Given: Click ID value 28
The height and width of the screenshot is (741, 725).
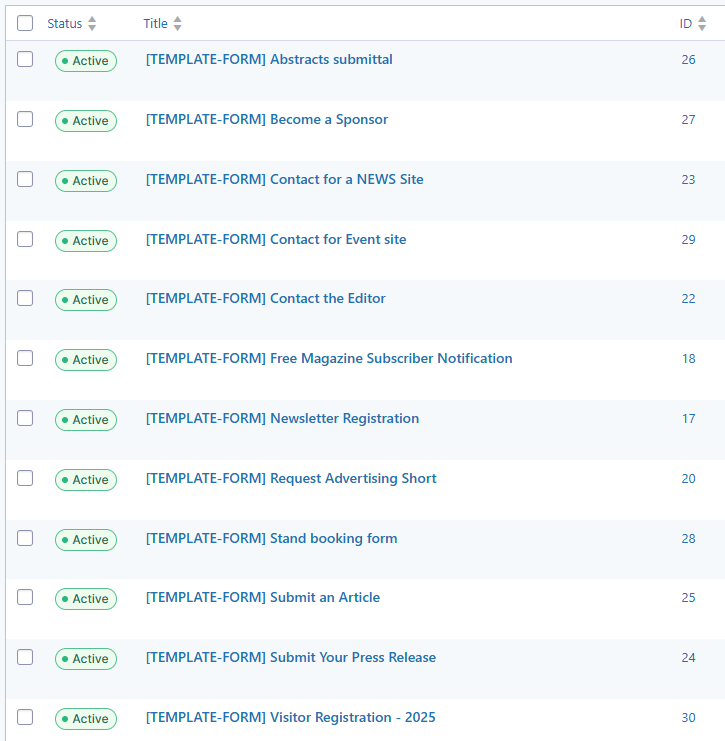Looking at the screenshot, I should pyautogui.click(x=689, y=539).
